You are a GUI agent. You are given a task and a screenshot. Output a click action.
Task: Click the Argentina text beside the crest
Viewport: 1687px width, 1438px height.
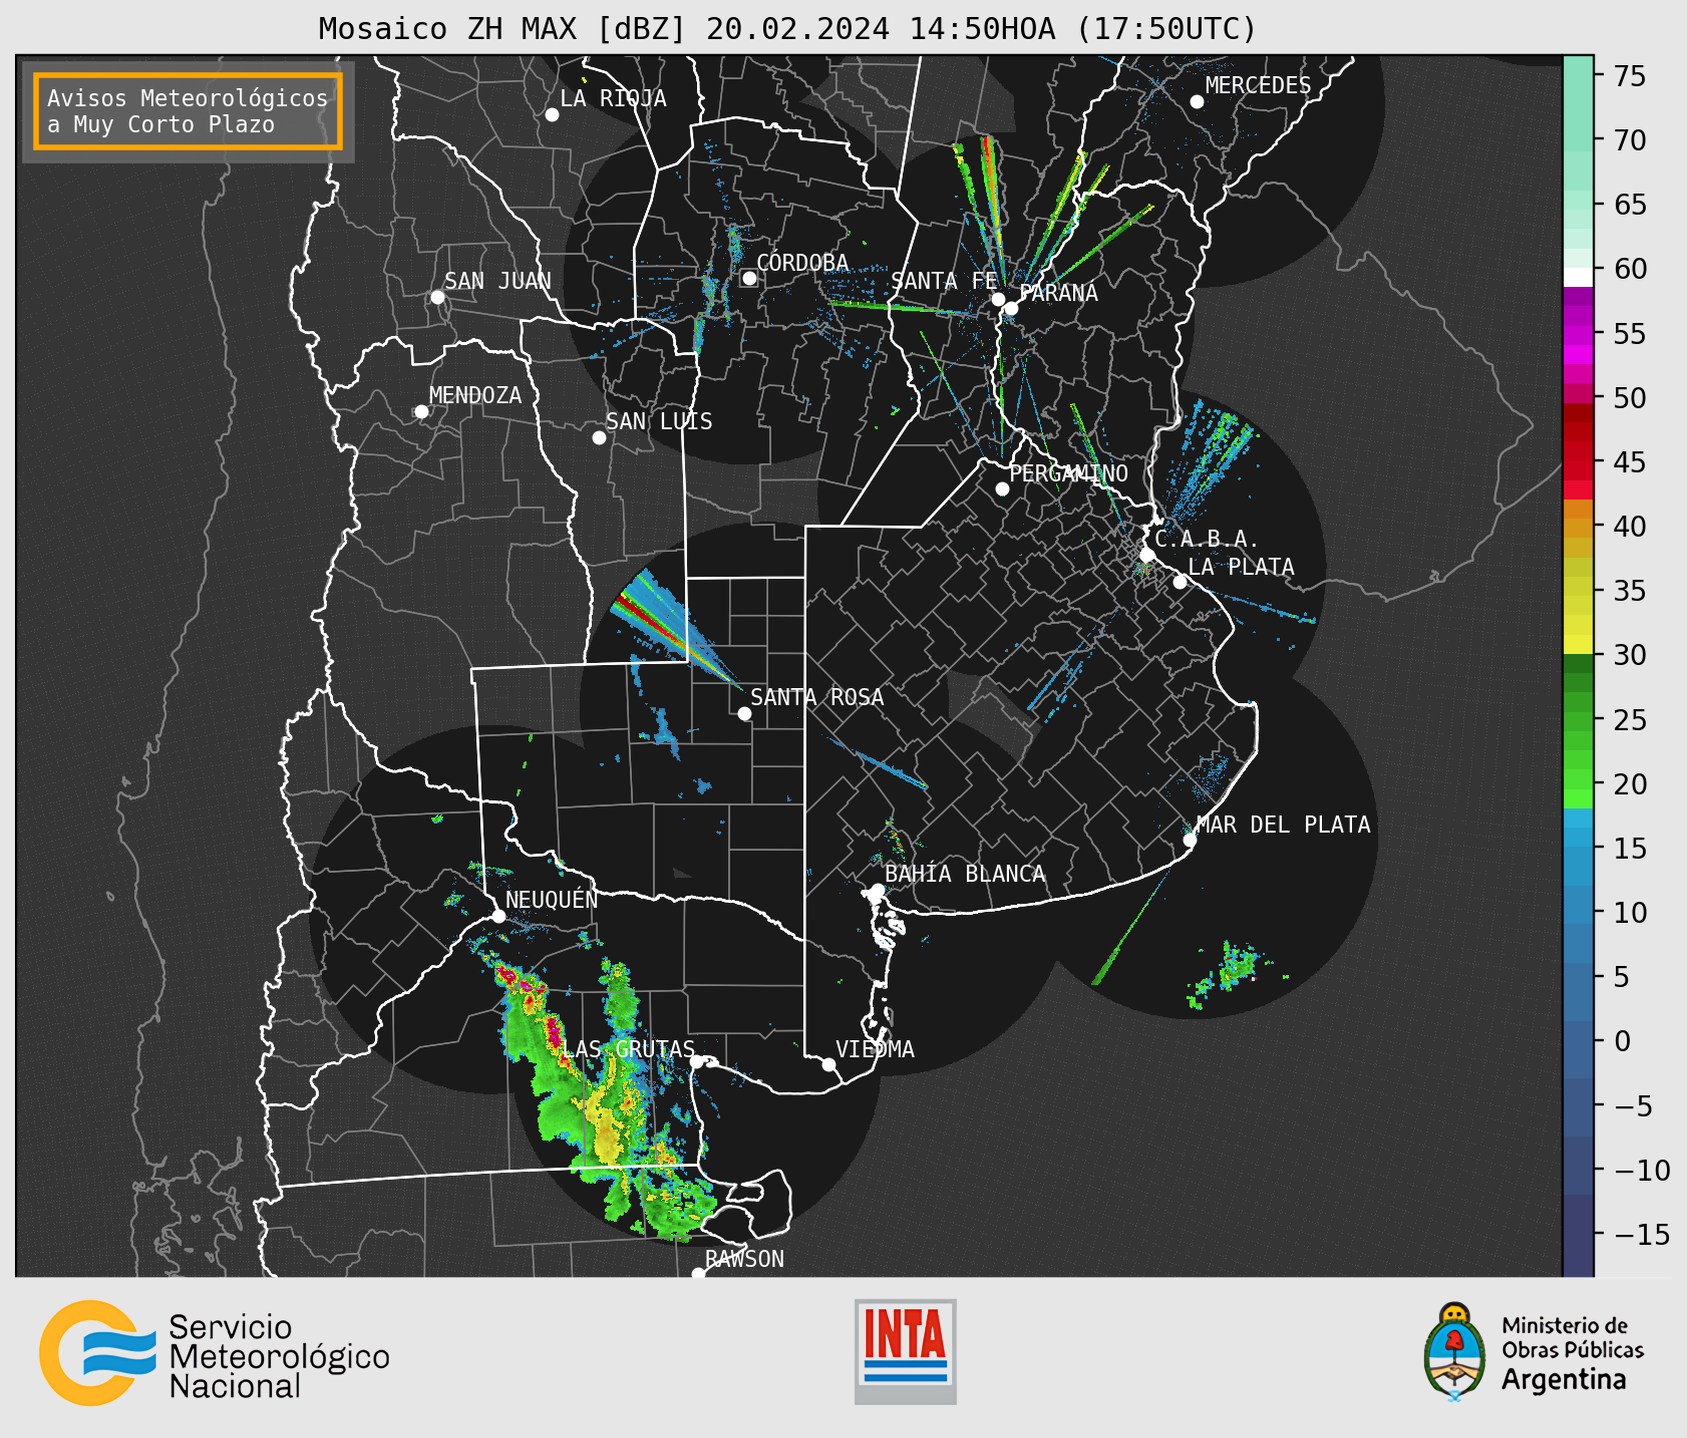(x=1564, y=1380)
